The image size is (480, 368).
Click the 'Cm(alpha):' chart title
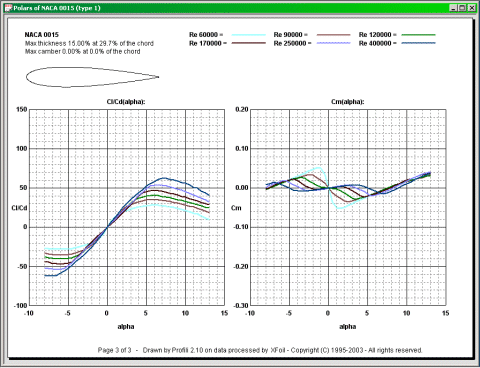(x=348, y=102)
